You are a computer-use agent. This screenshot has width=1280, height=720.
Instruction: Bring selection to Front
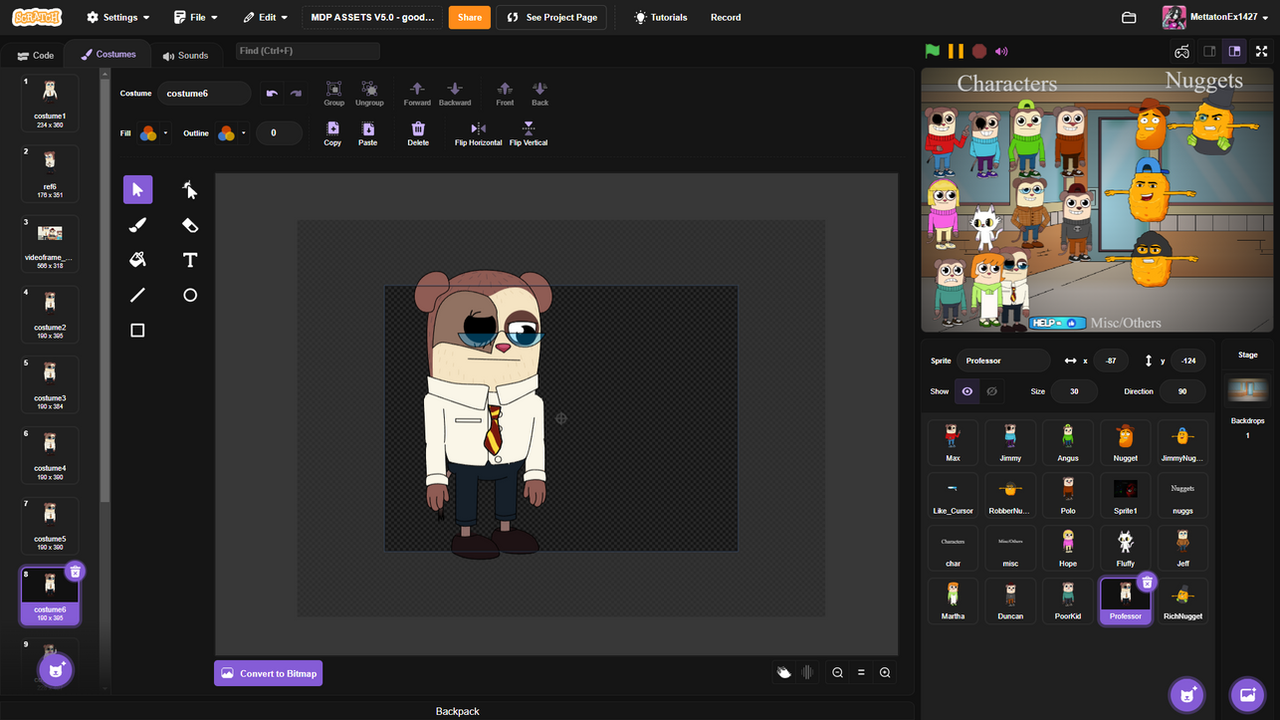coord(505,93)
